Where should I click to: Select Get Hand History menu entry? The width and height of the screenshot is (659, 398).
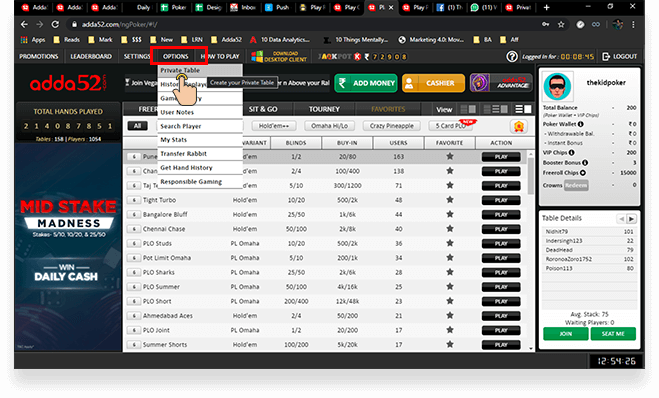click(200, 167)
